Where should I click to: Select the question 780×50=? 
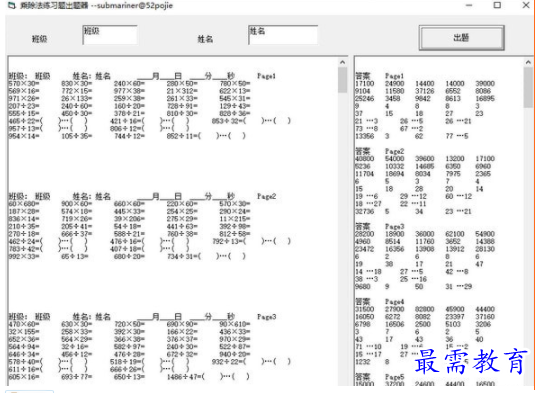234,83
